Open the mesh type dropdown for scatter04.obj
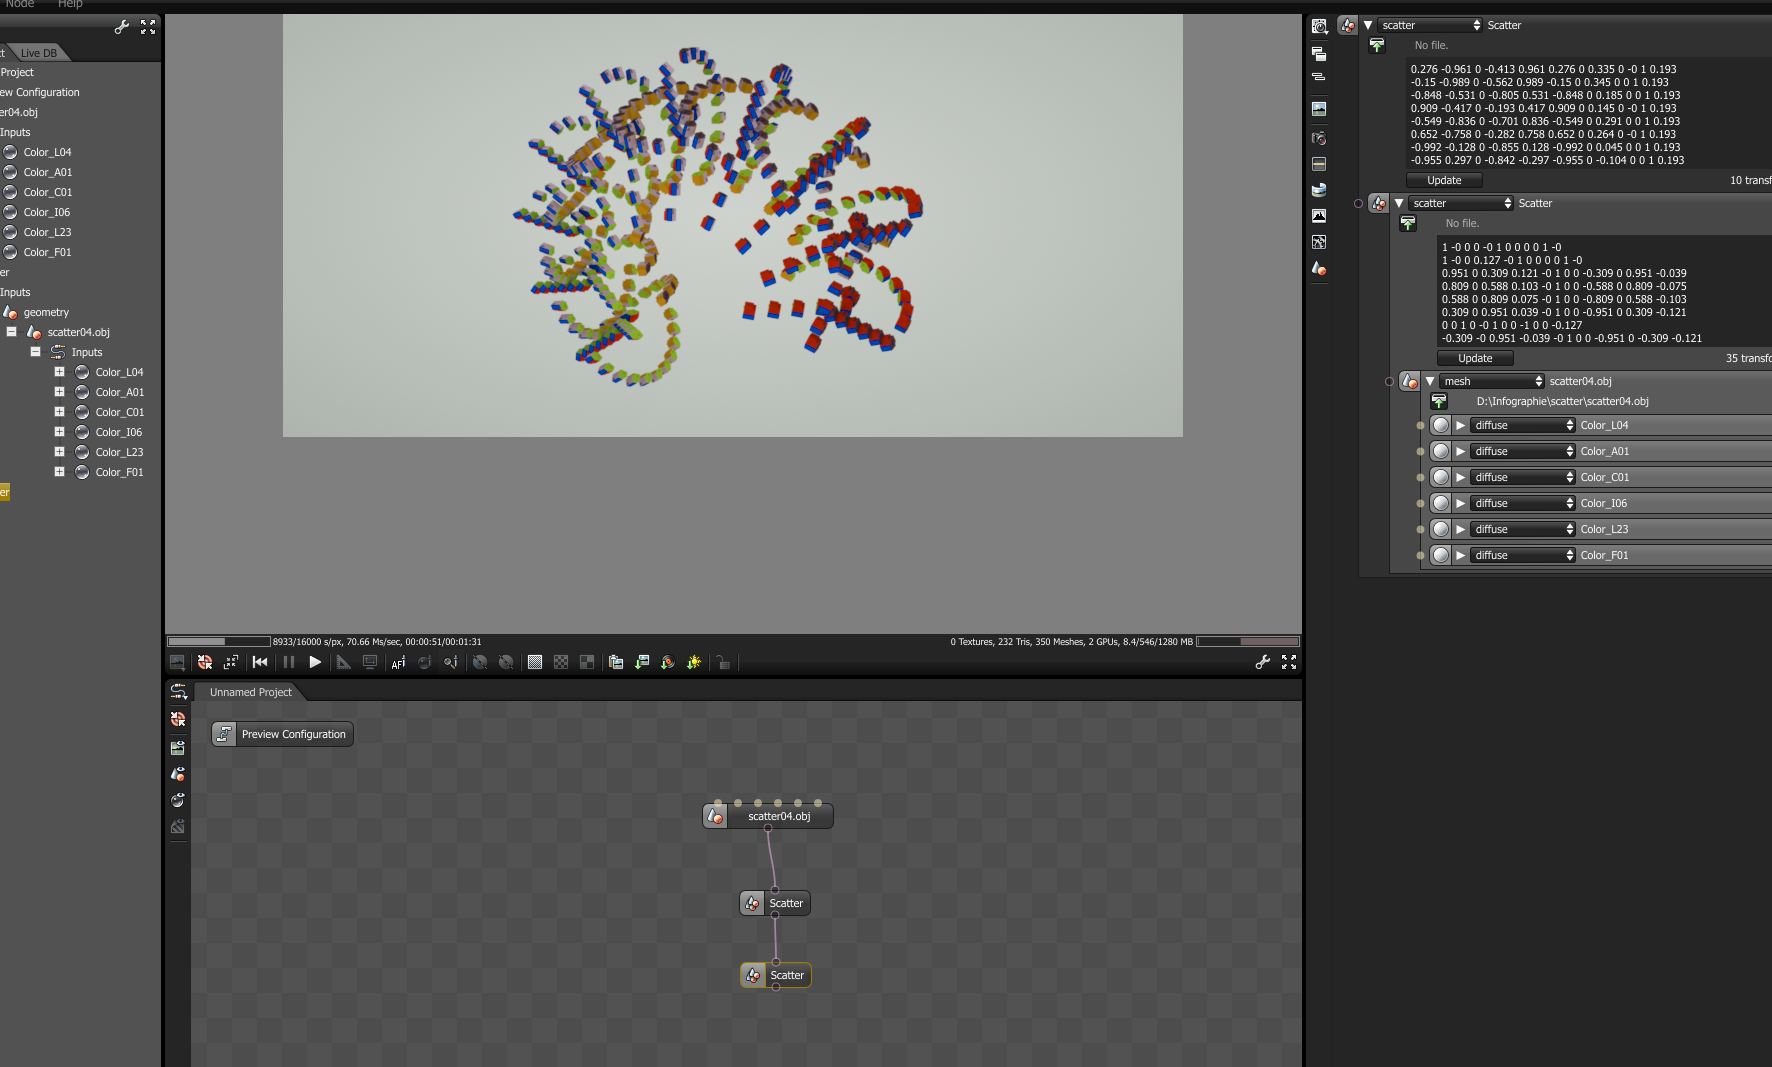 (x=1492, y=381)
